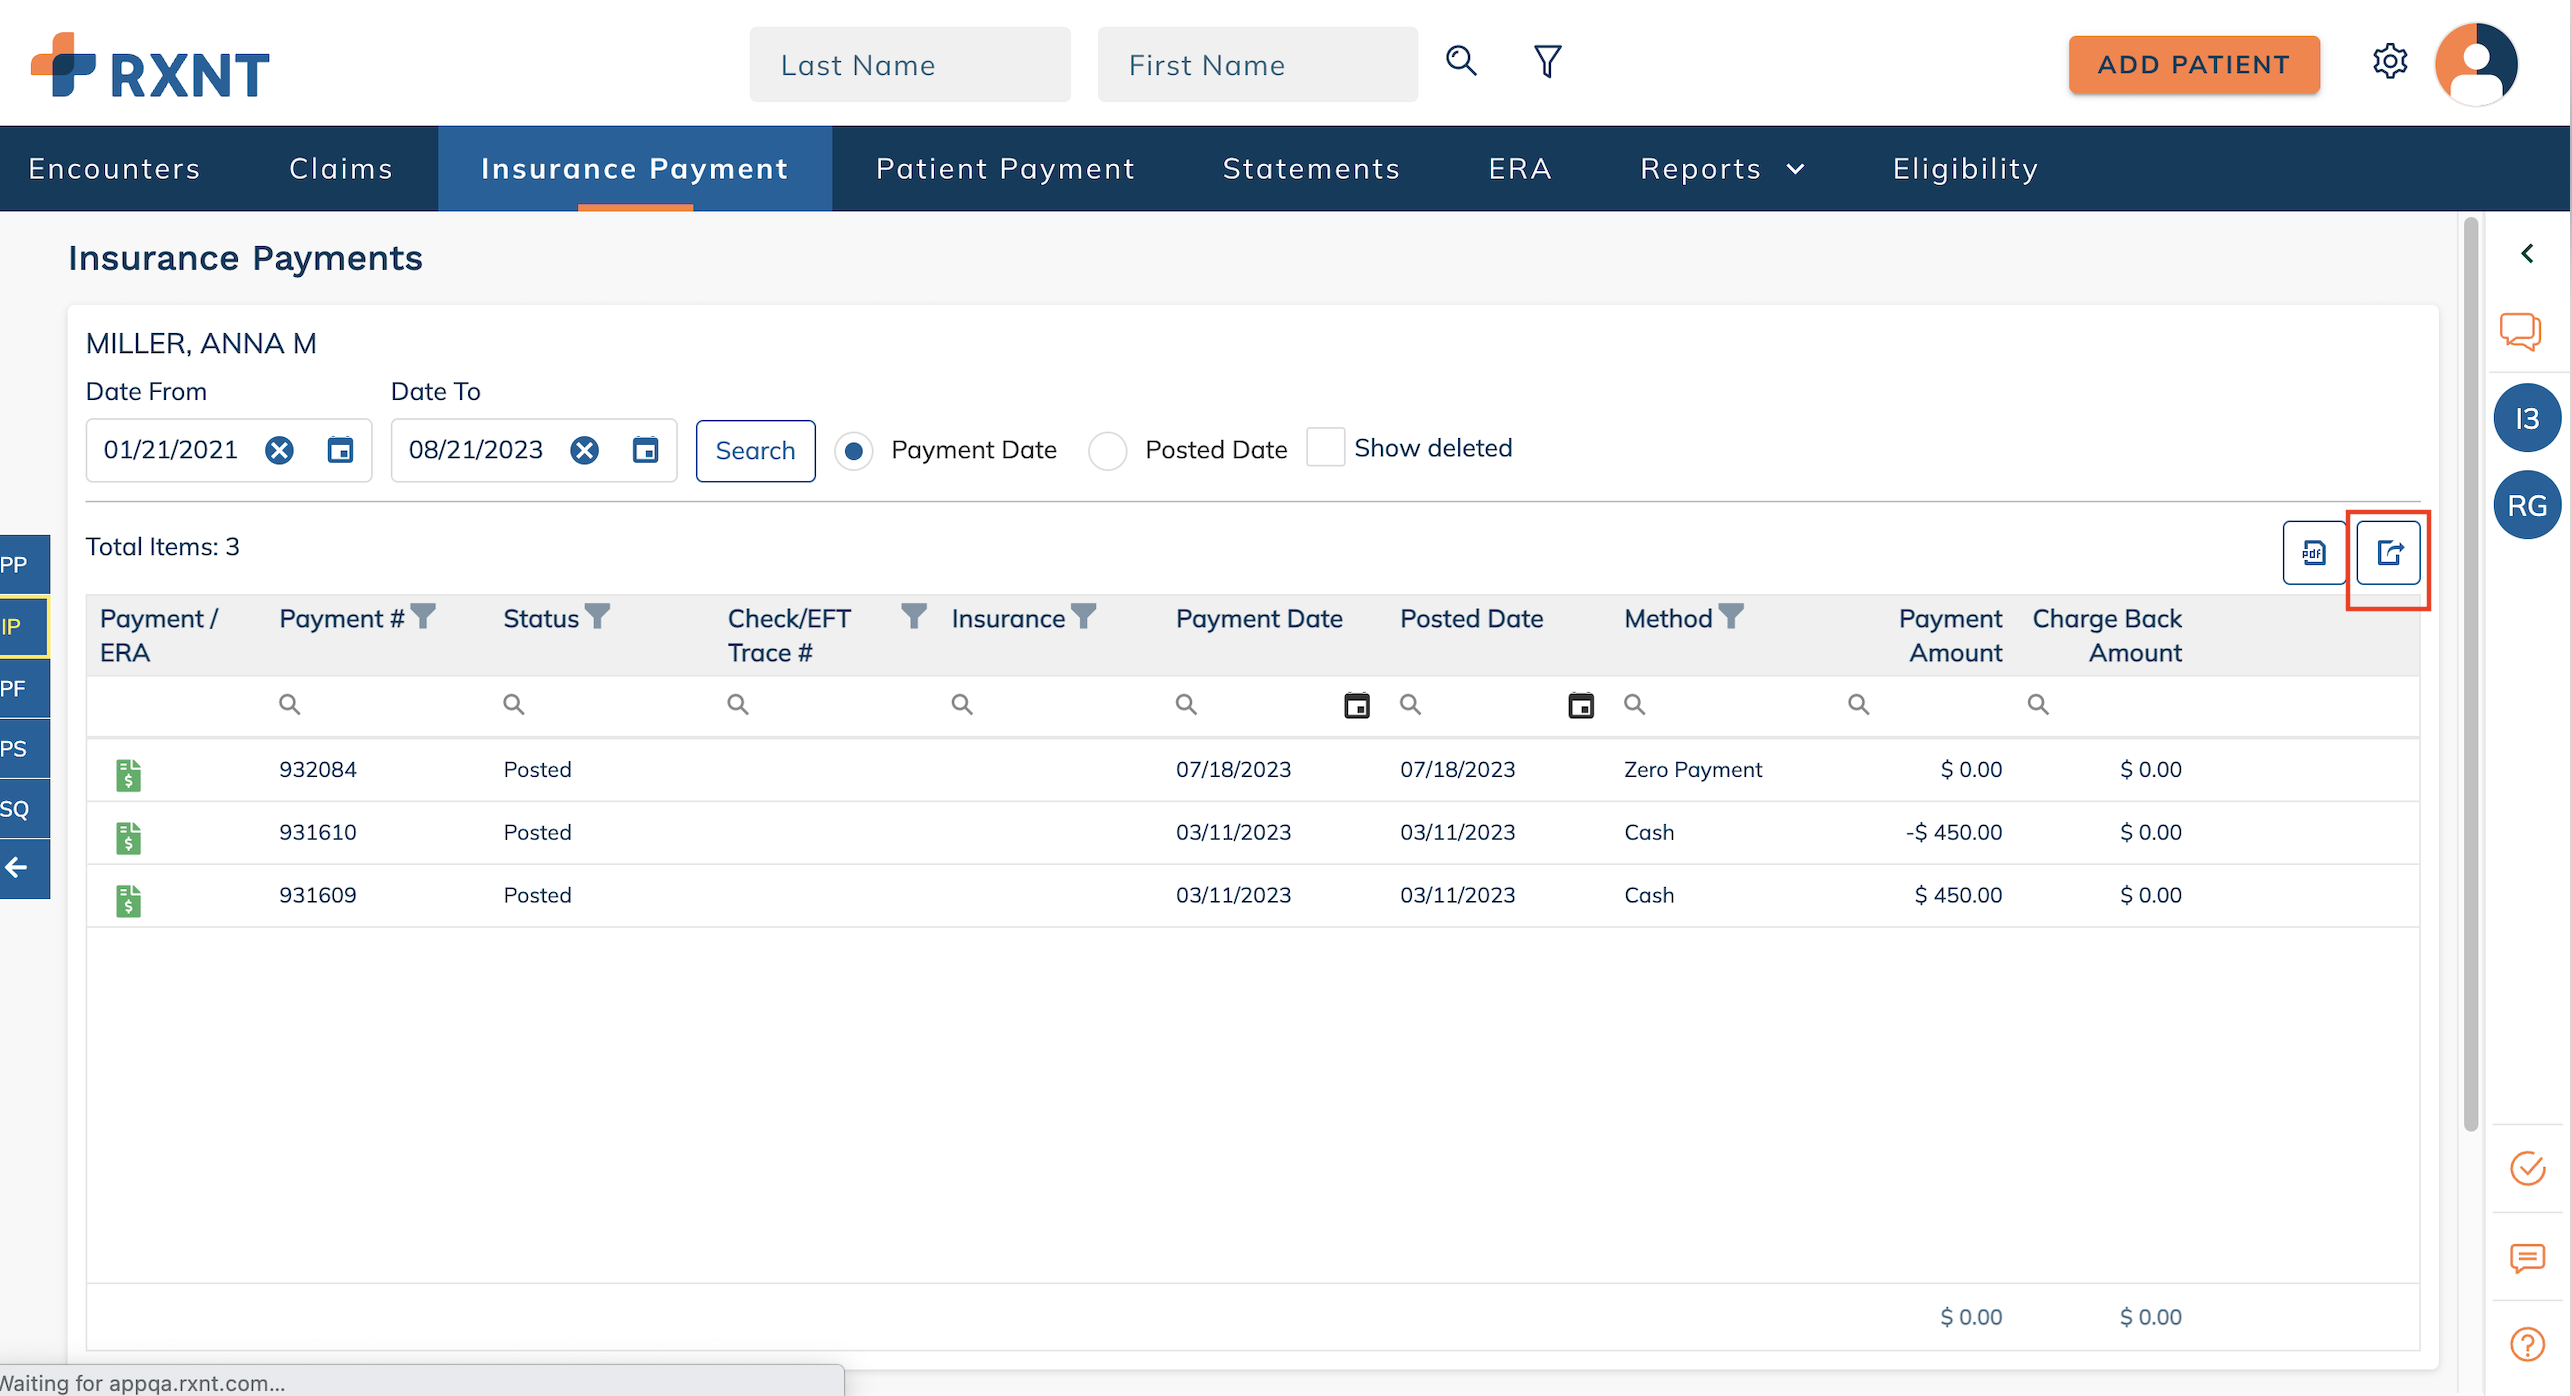Click the Charge Back Amount header
Viewport: 2572px width, 1396px height.
[2107, 636]
